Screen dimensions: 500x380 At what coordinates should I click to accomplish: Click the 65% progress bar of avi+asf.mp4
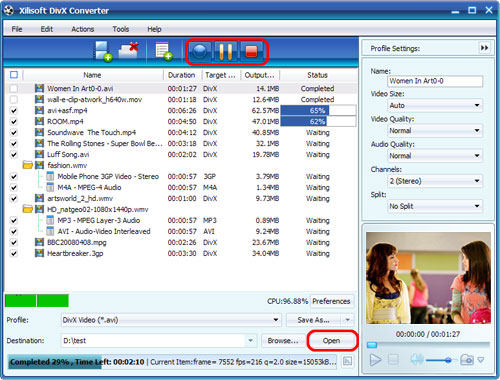318,111
